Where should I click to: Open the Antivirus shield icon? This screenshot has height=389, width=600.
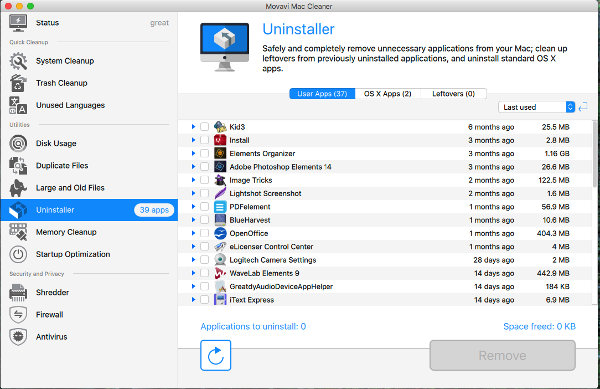(x=18, y=337)
